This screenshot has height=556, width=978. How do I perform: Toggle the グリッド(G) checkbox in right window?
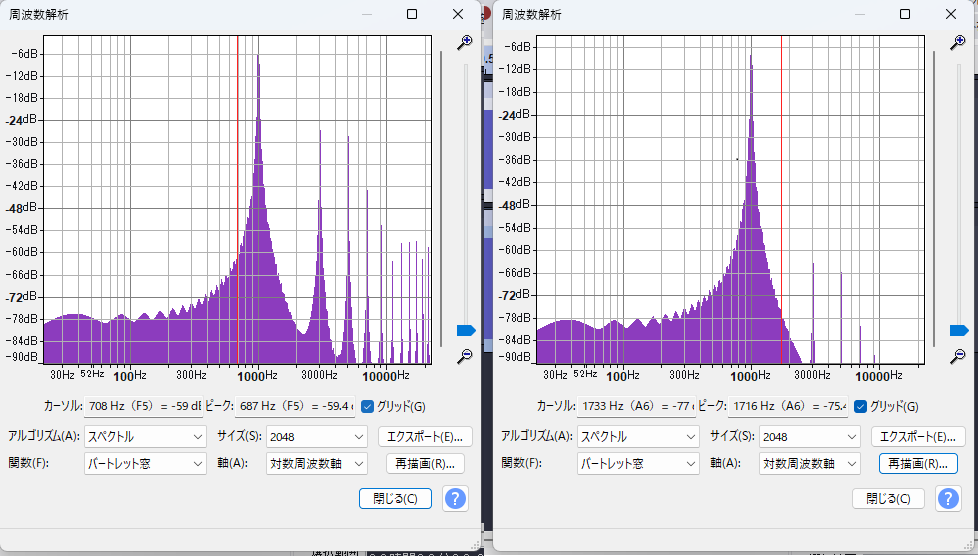(x=860, y=406)
